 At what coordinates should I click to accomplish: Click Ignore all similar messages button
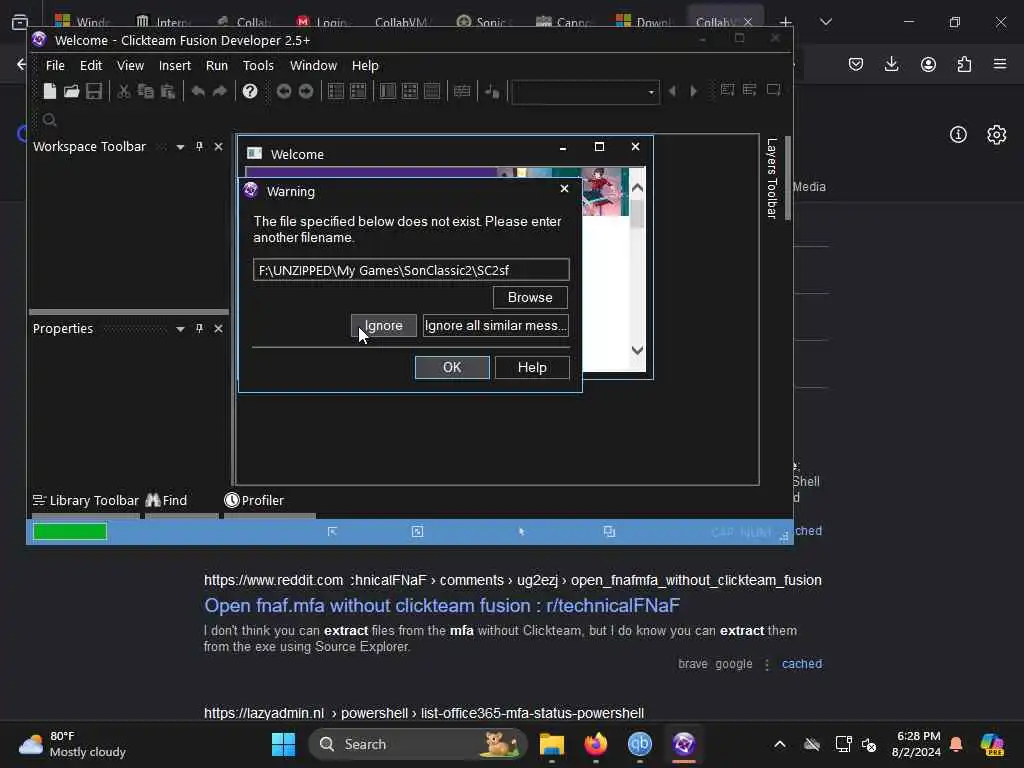pos(496,325)
